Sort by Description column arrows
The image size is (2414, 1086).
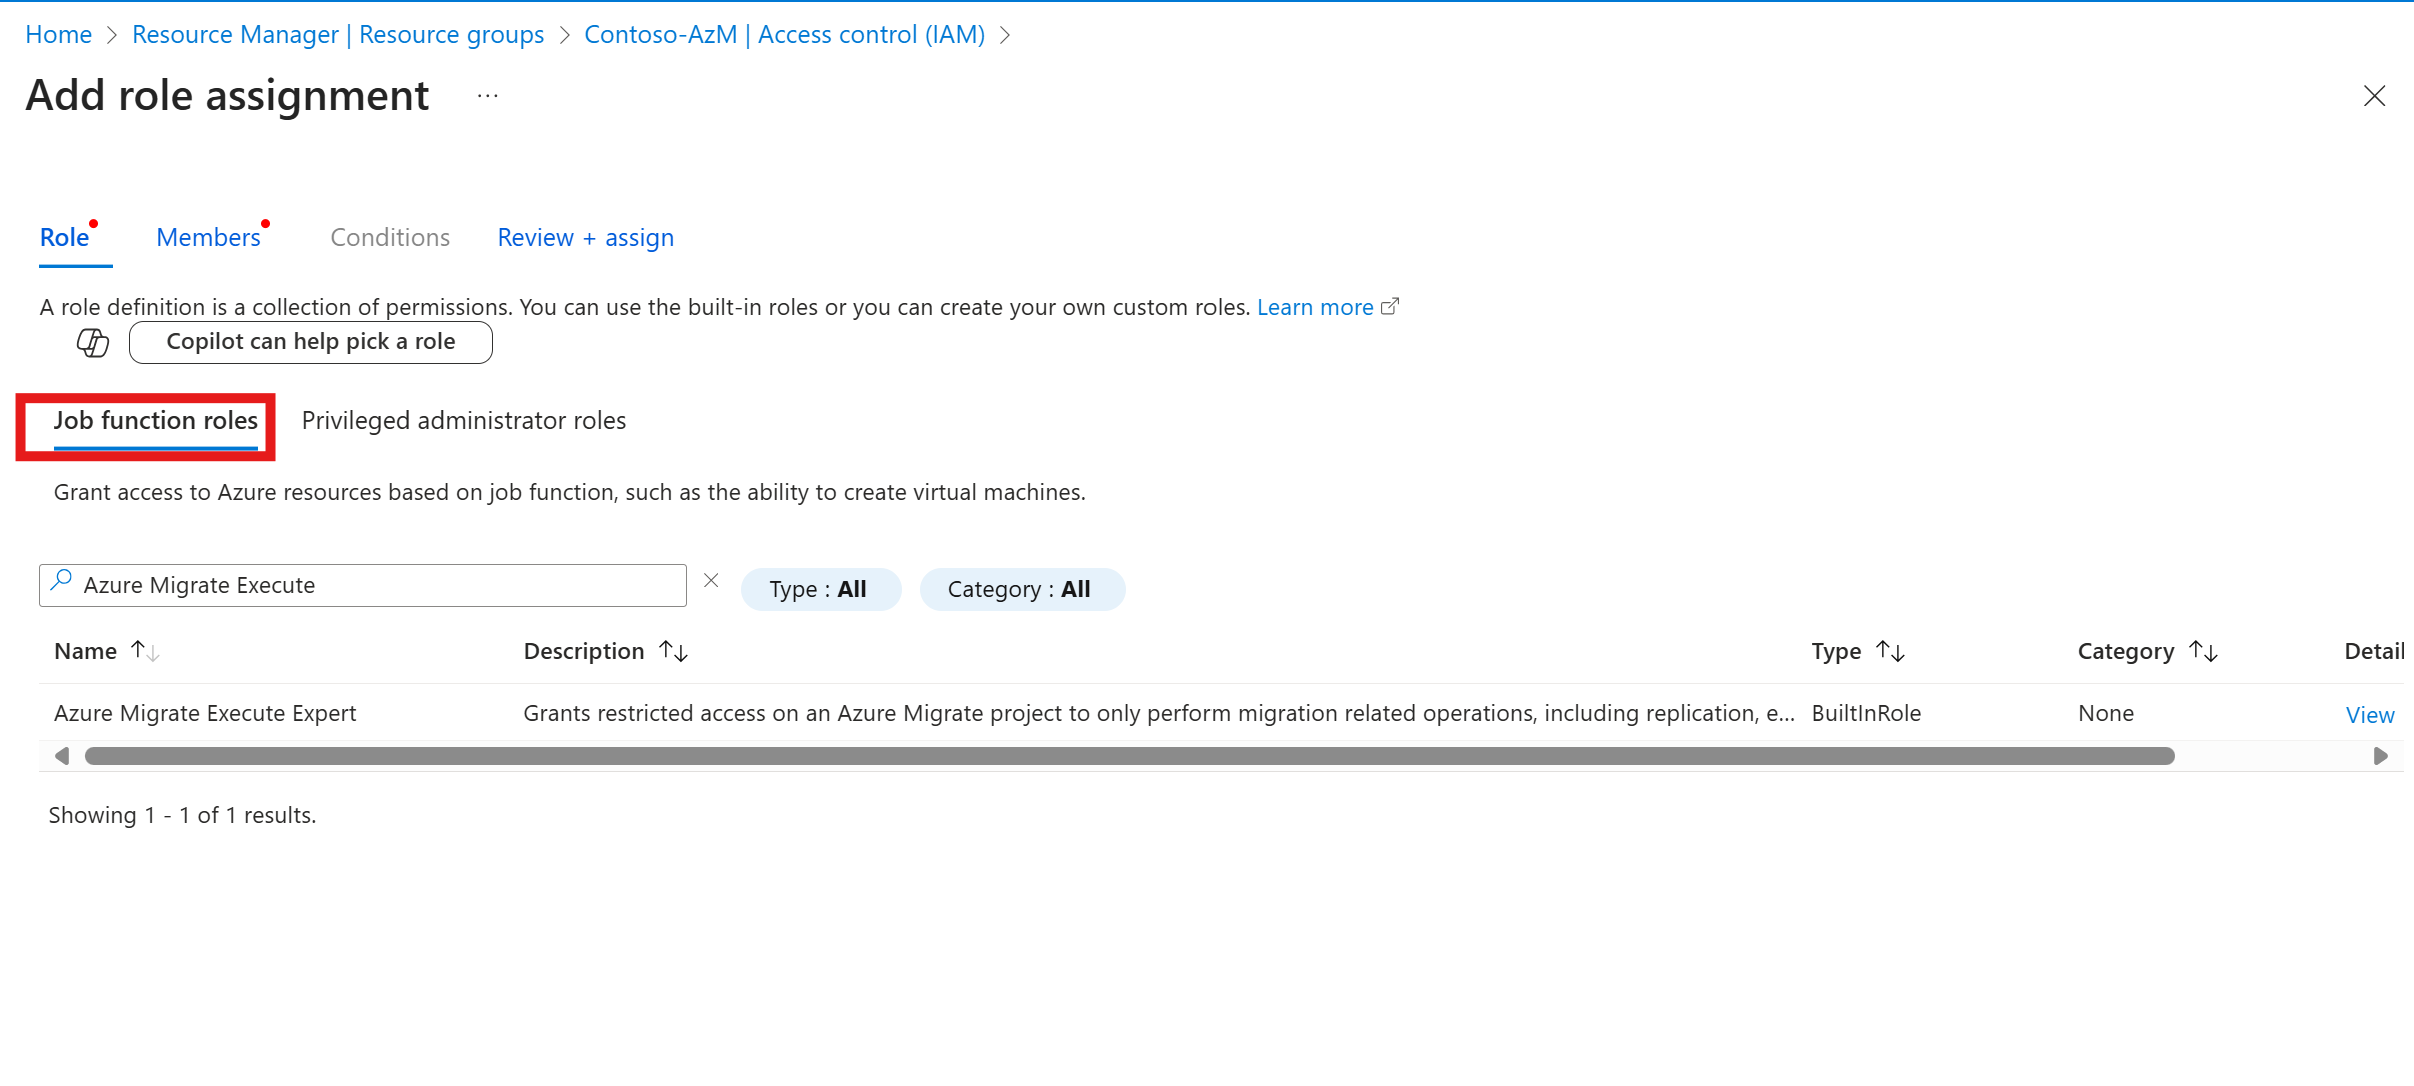[x=673, y=651]
